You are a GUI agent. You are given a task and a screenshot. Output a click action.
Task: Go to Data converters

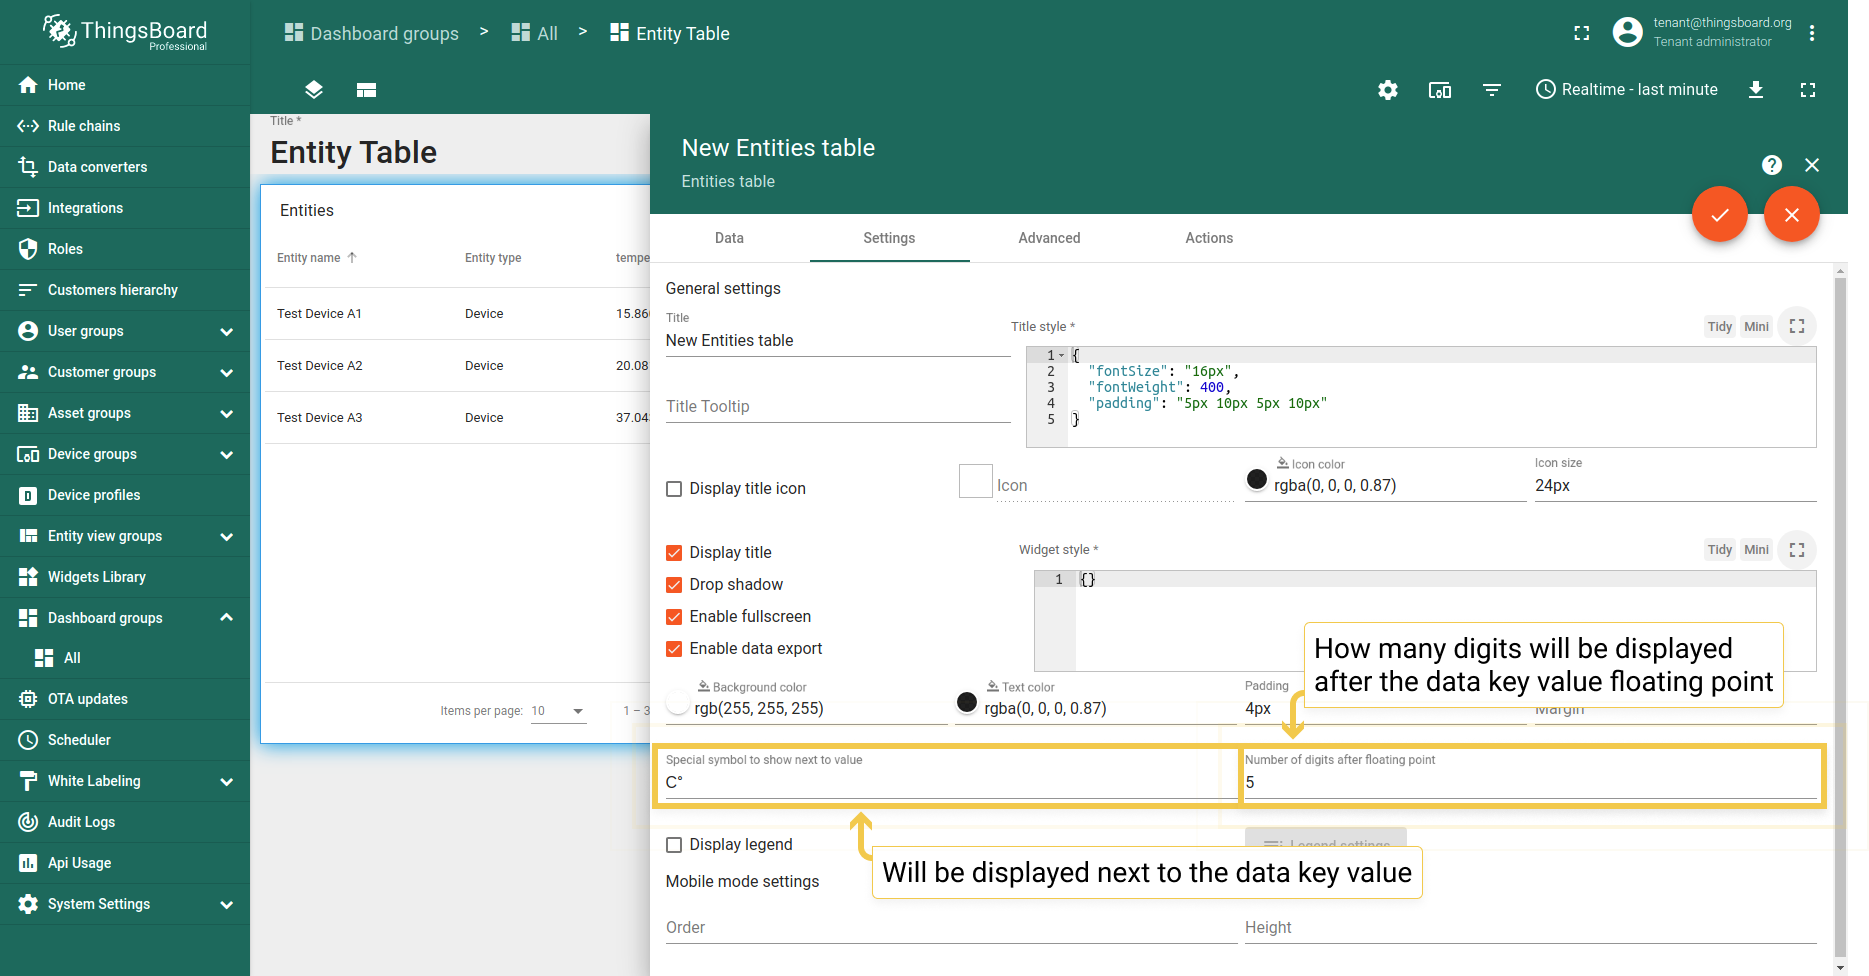[125, 167]
